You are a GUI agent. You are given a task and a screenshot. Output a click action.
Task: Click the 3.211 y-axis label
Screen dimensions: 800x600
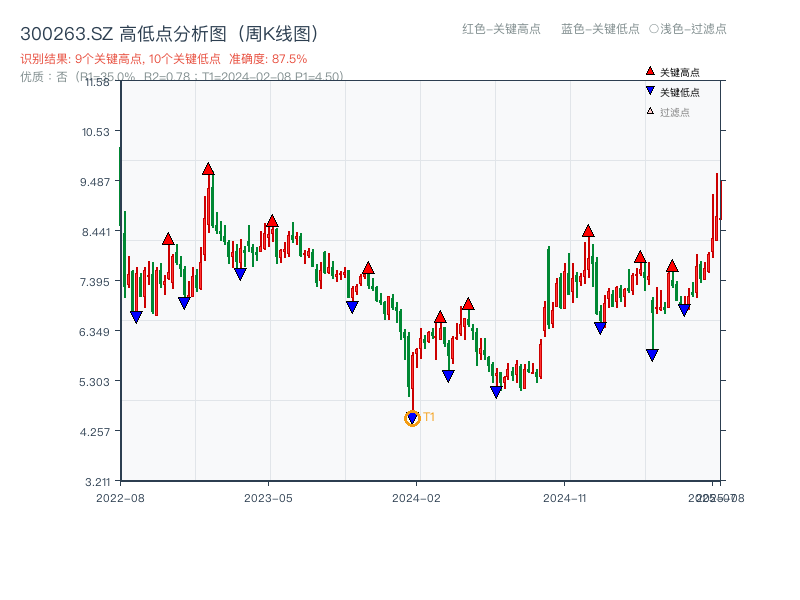coord(97,482)
